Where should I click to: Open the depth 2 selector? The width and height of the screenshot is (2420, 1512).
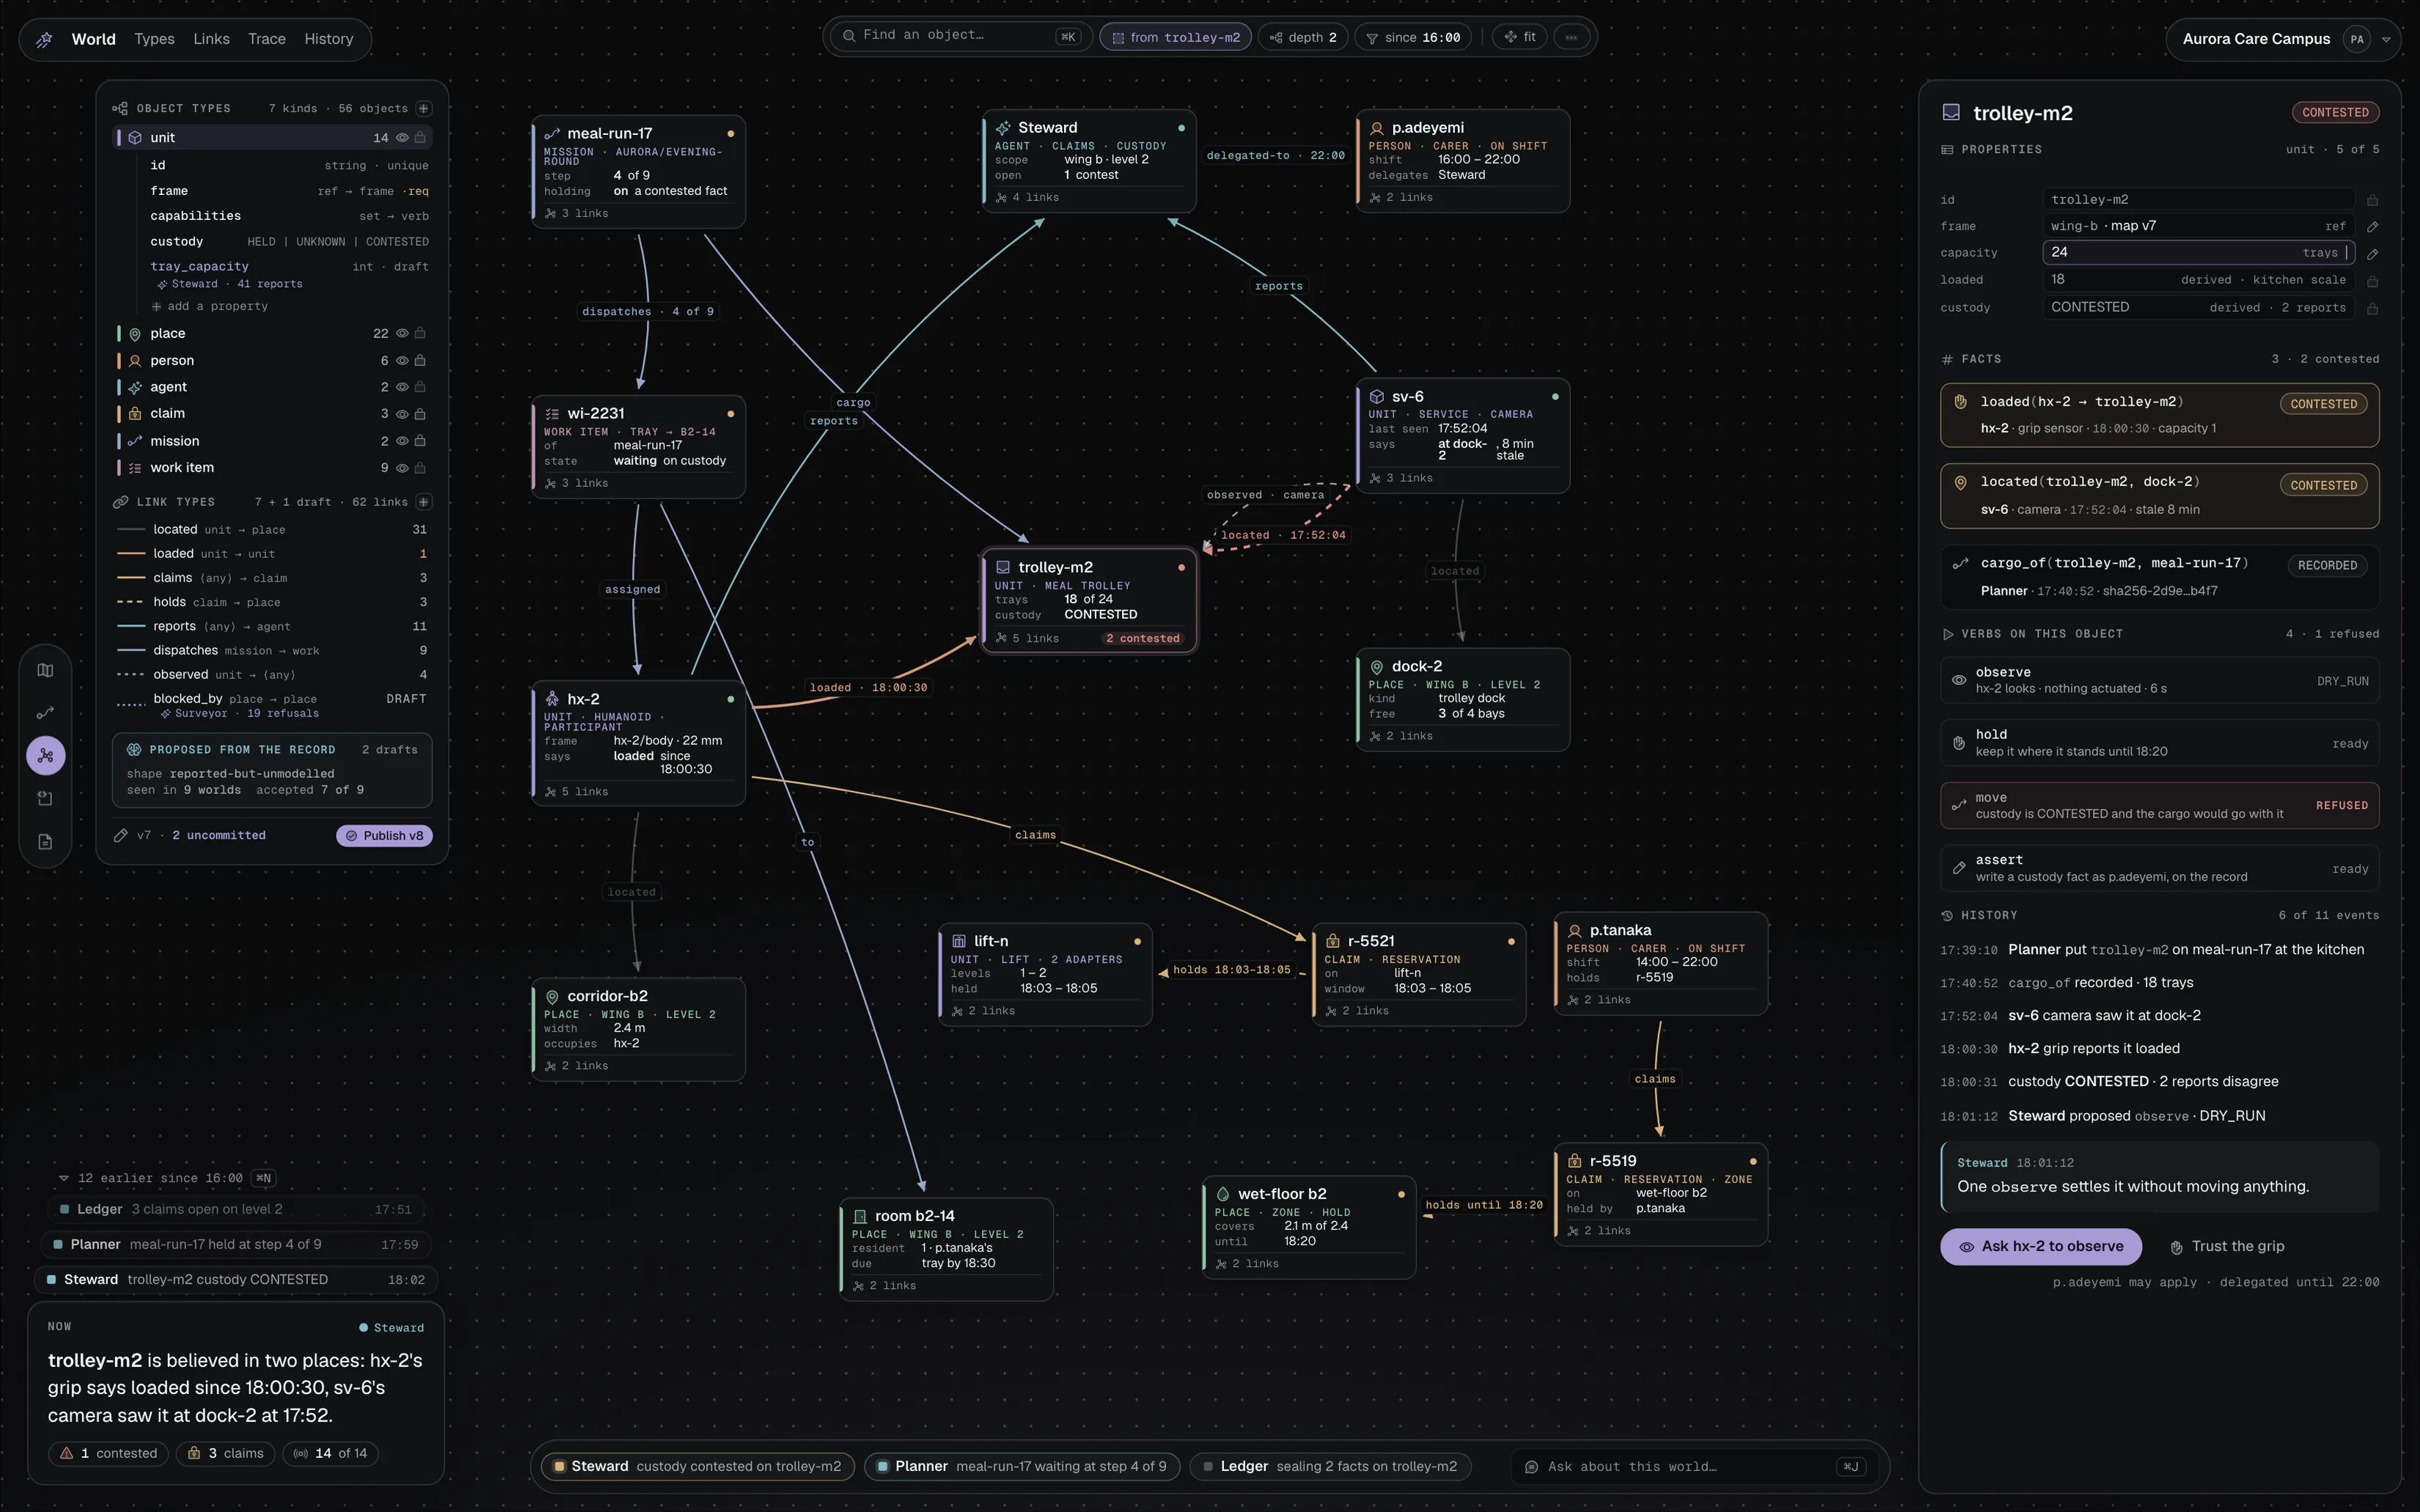[x=1303, y=37]
